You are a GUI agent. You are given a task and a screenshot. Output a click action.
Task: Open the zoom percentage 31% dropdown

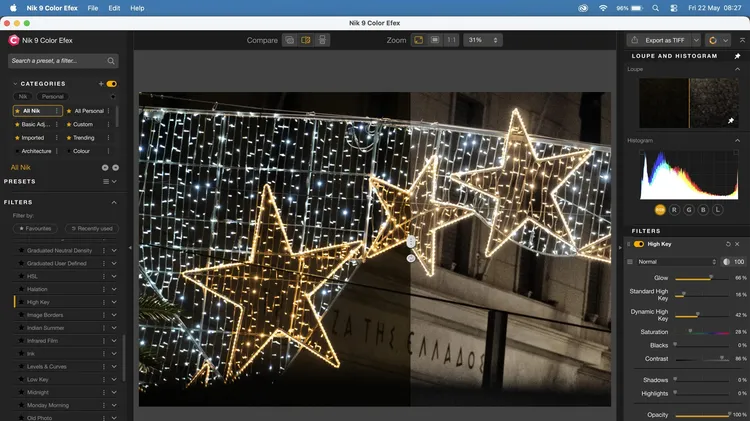tap(483, 40)
